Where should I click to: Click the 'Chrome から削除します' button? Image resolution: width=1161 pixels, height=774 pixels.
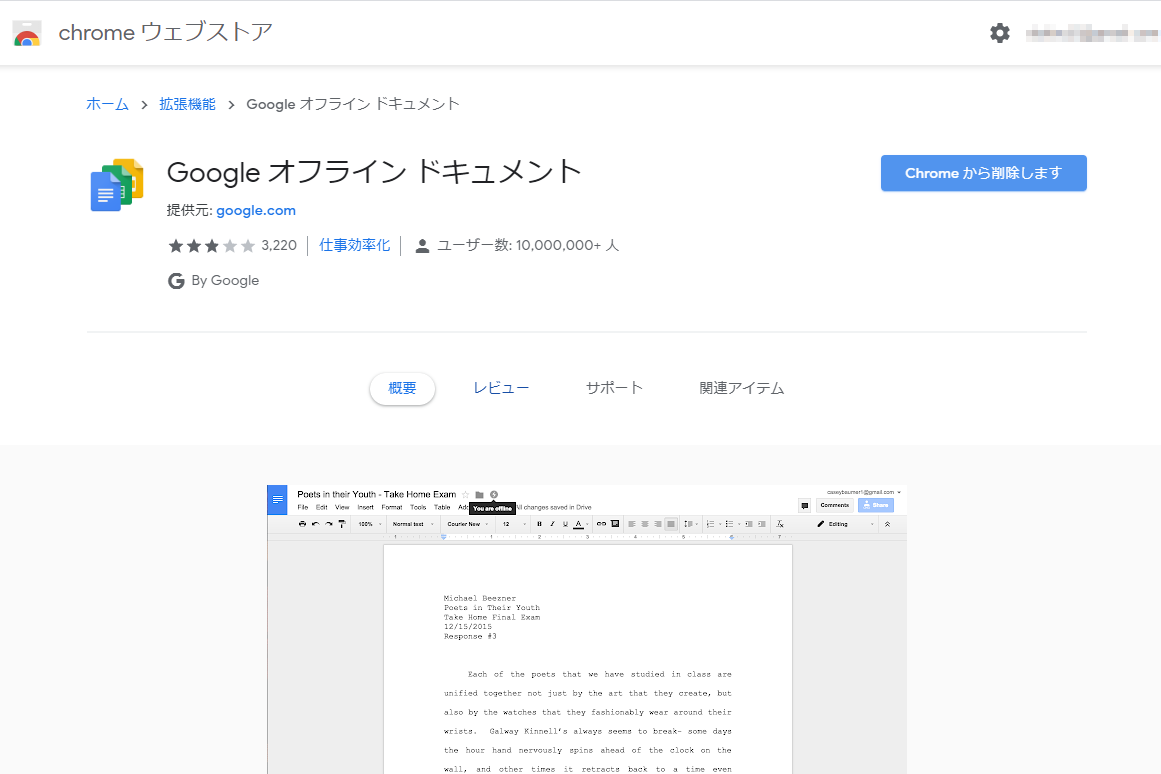tap(983, 172)
